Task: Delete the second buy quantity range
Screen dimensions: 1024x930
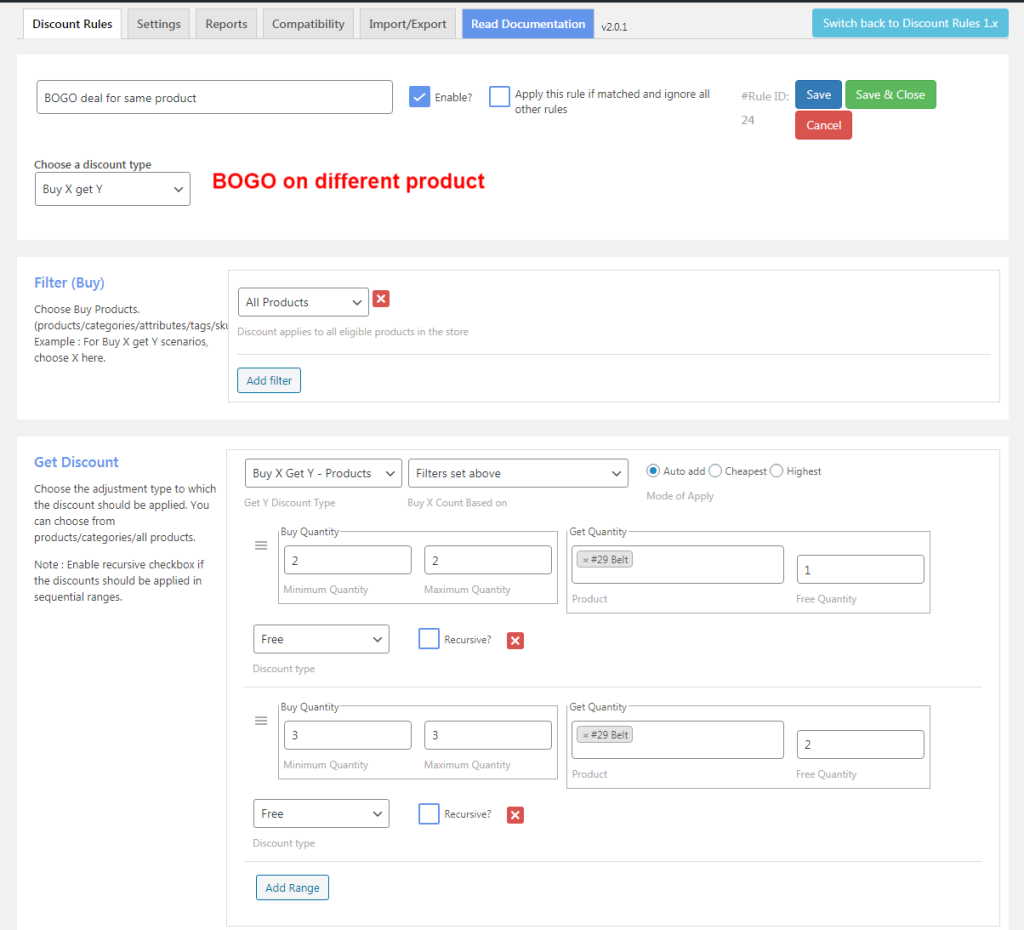Action: coord(515,815)
